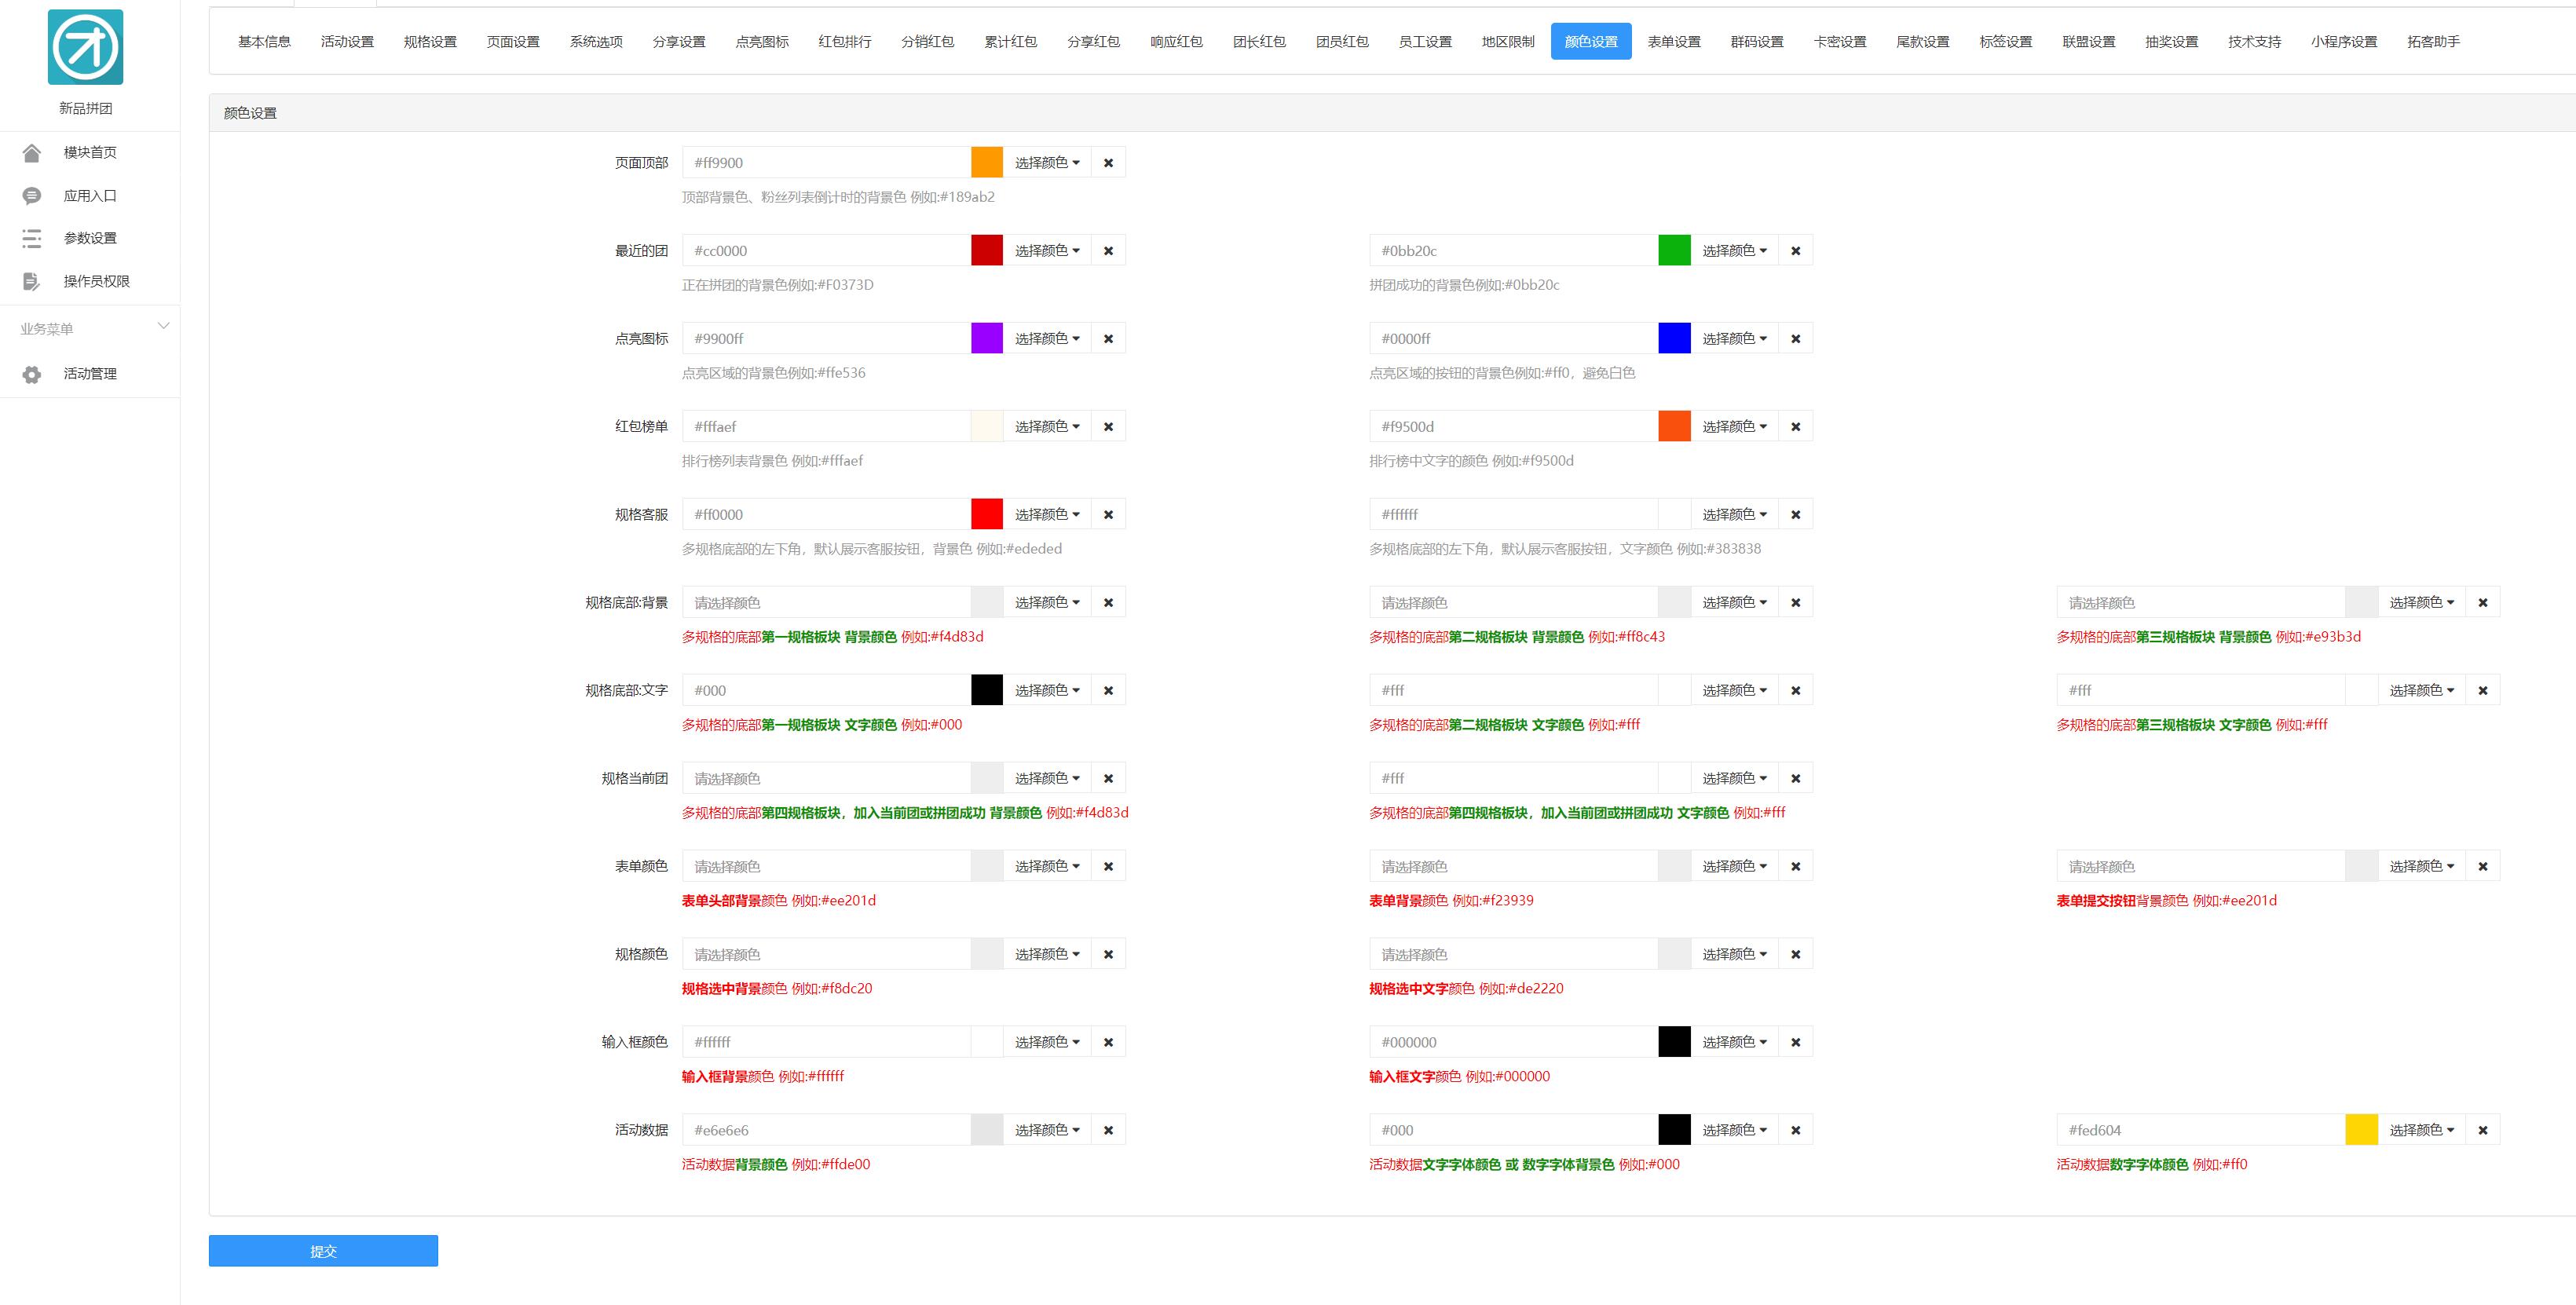
Task: Open 选择颜色 dropdown for #cc0000
Action: tap(1047, 251)
